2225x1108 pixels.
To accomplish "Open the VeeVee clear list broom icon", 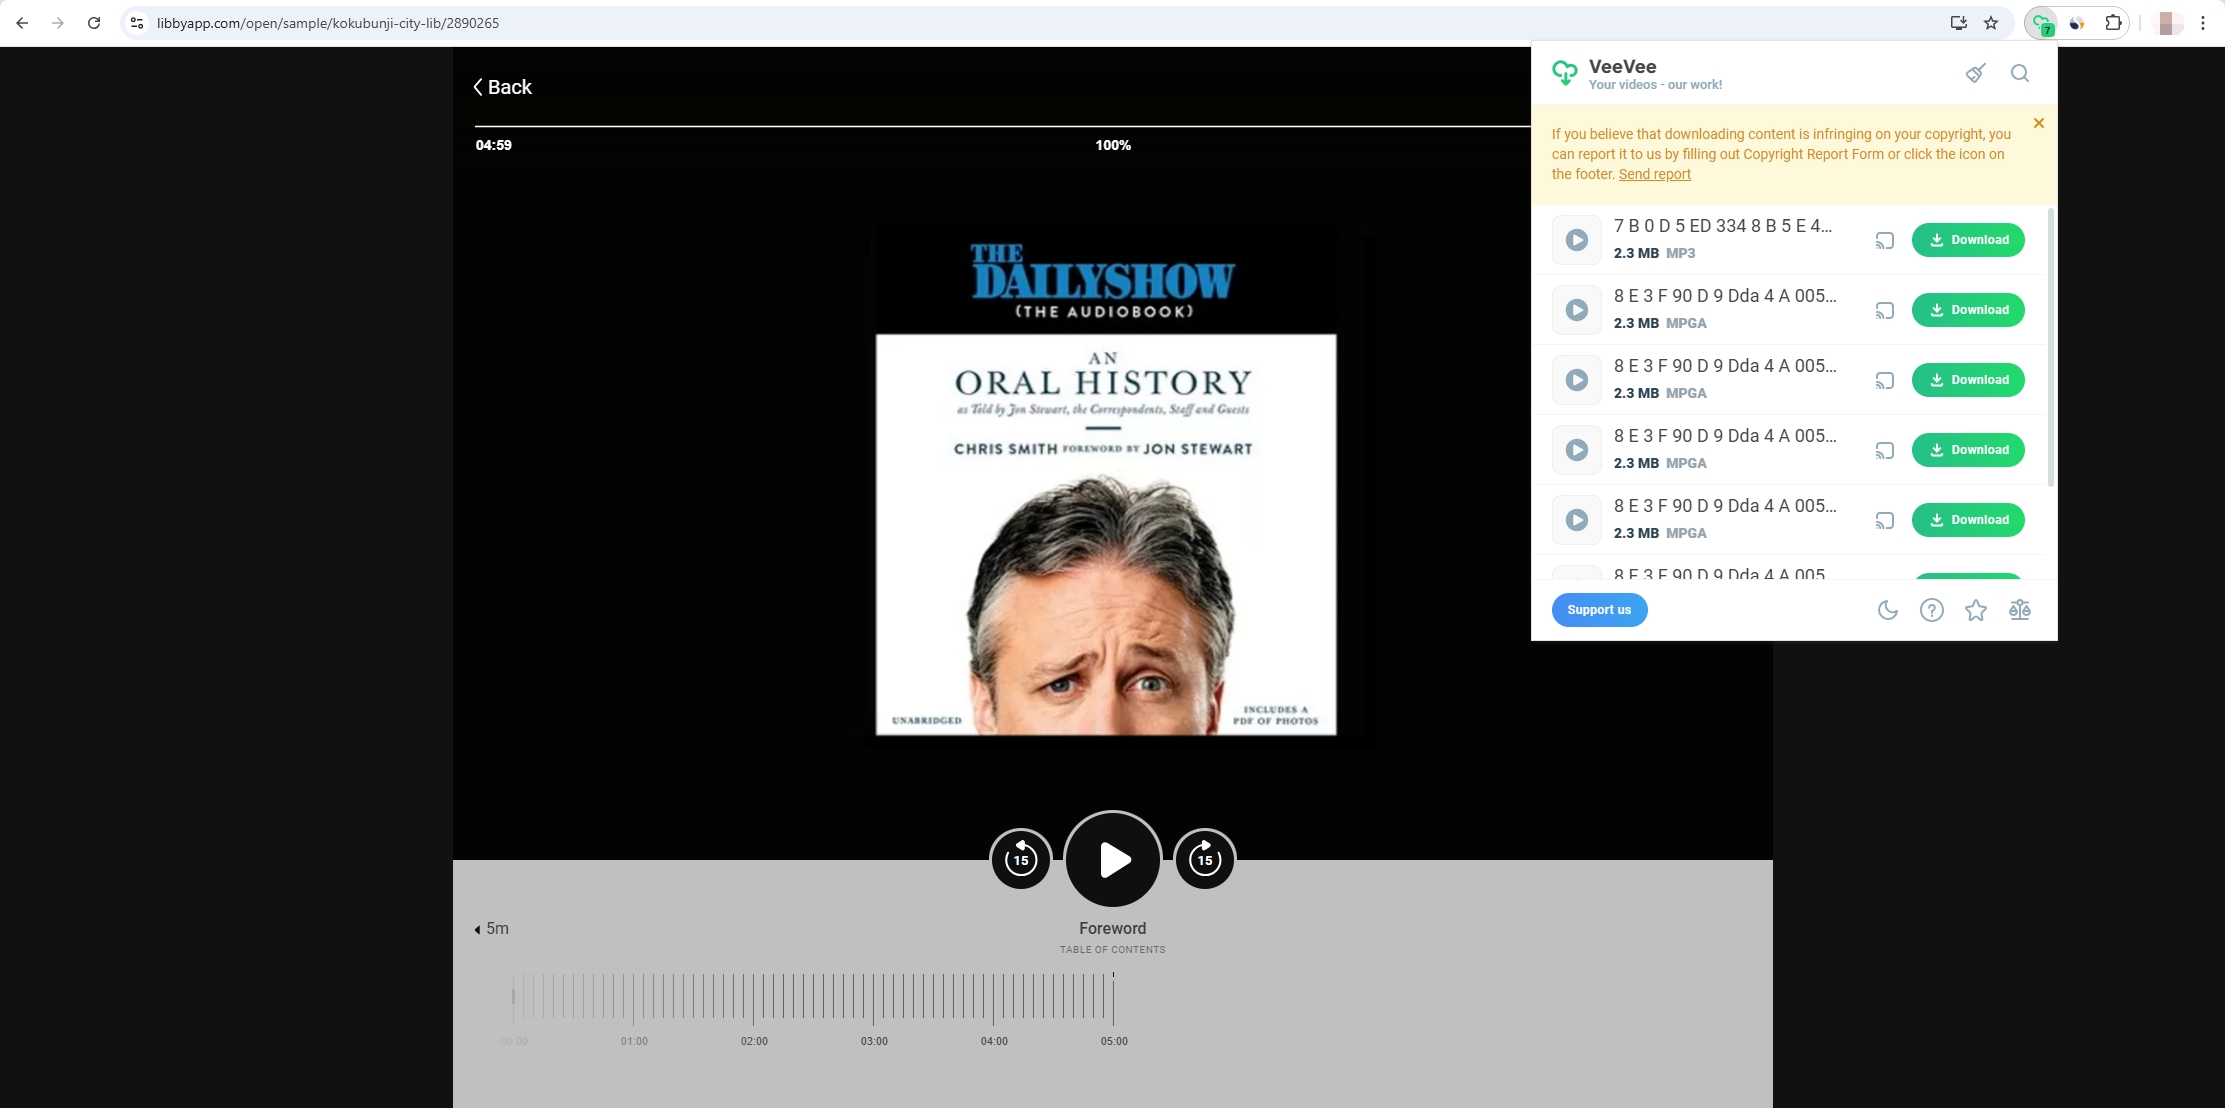I will [x=1975, y=73].
